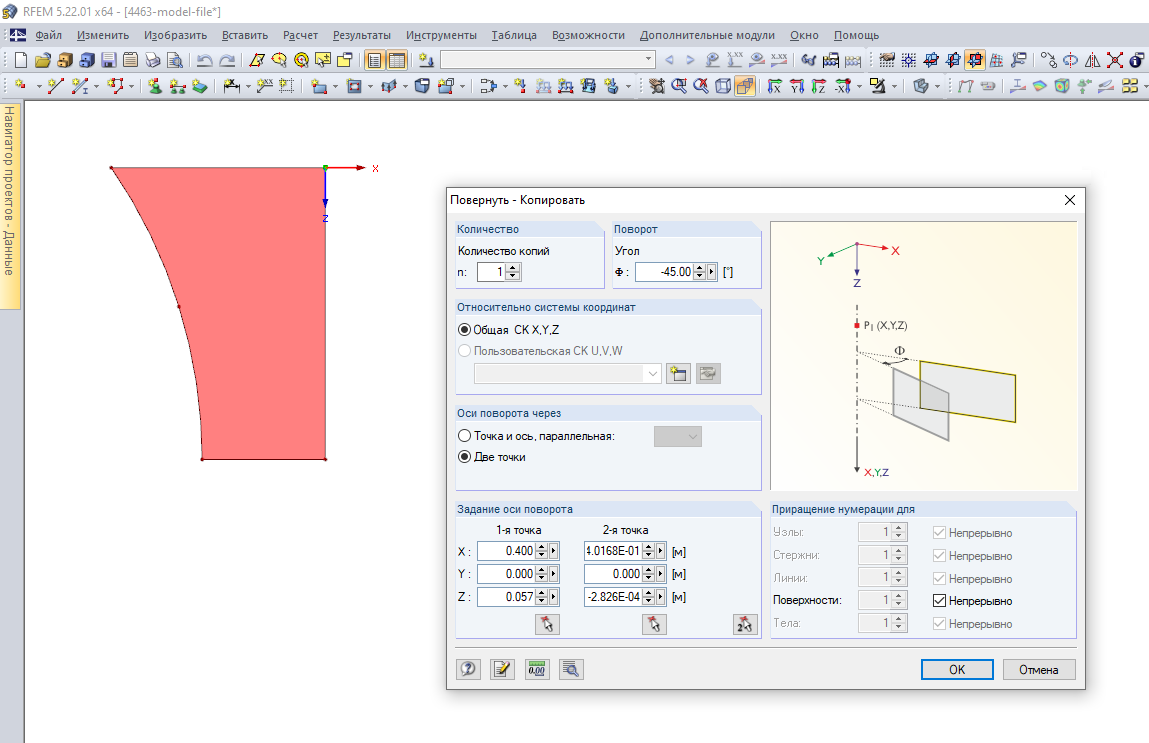Toggle the table view icon
This screenshot has height=743, width=1149.
[396, 60]
